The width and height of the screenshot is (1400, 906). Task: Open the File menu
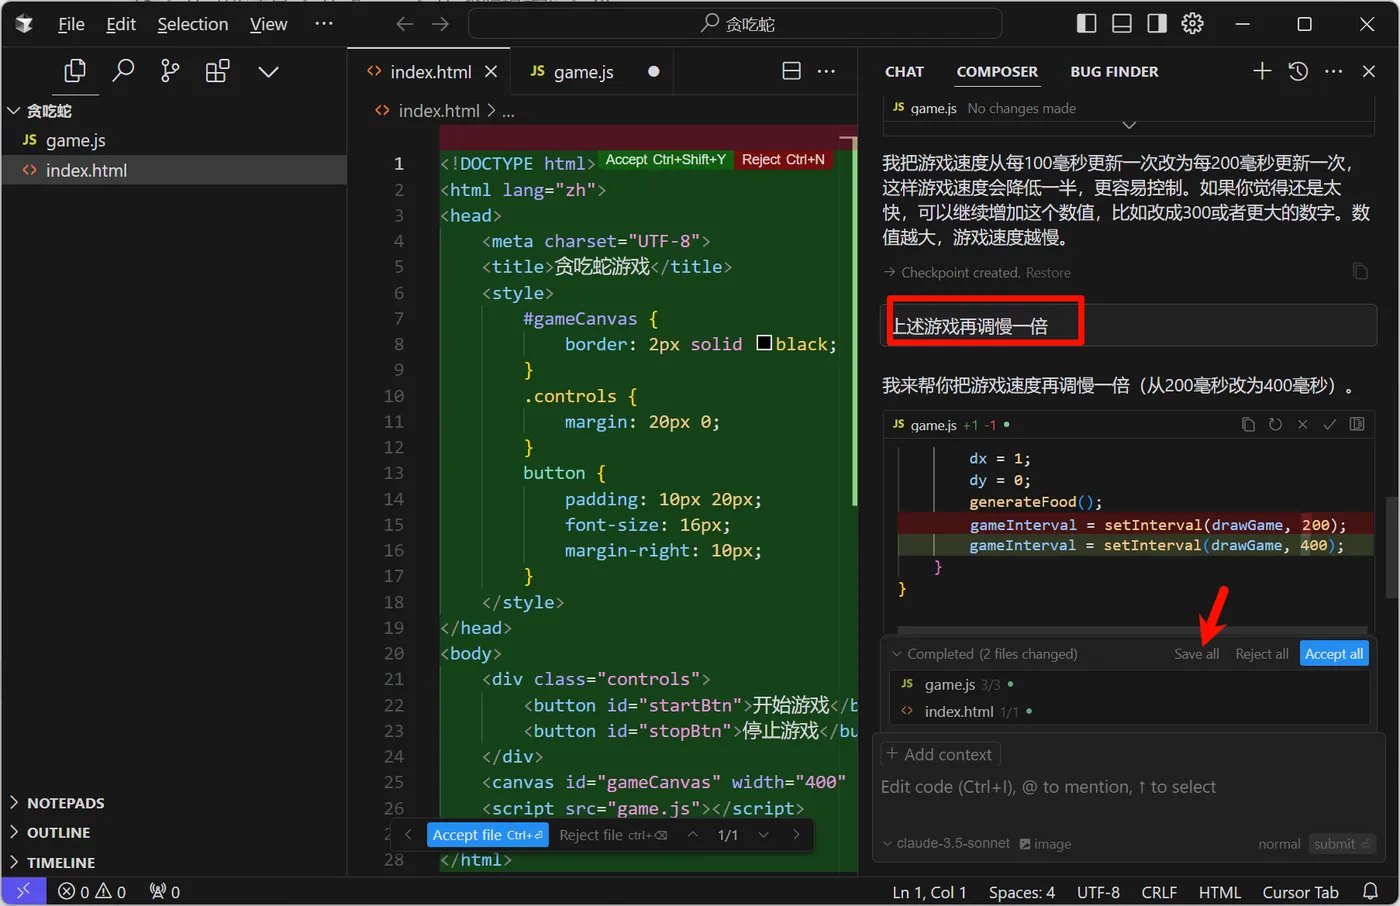(x=71, y=24)
